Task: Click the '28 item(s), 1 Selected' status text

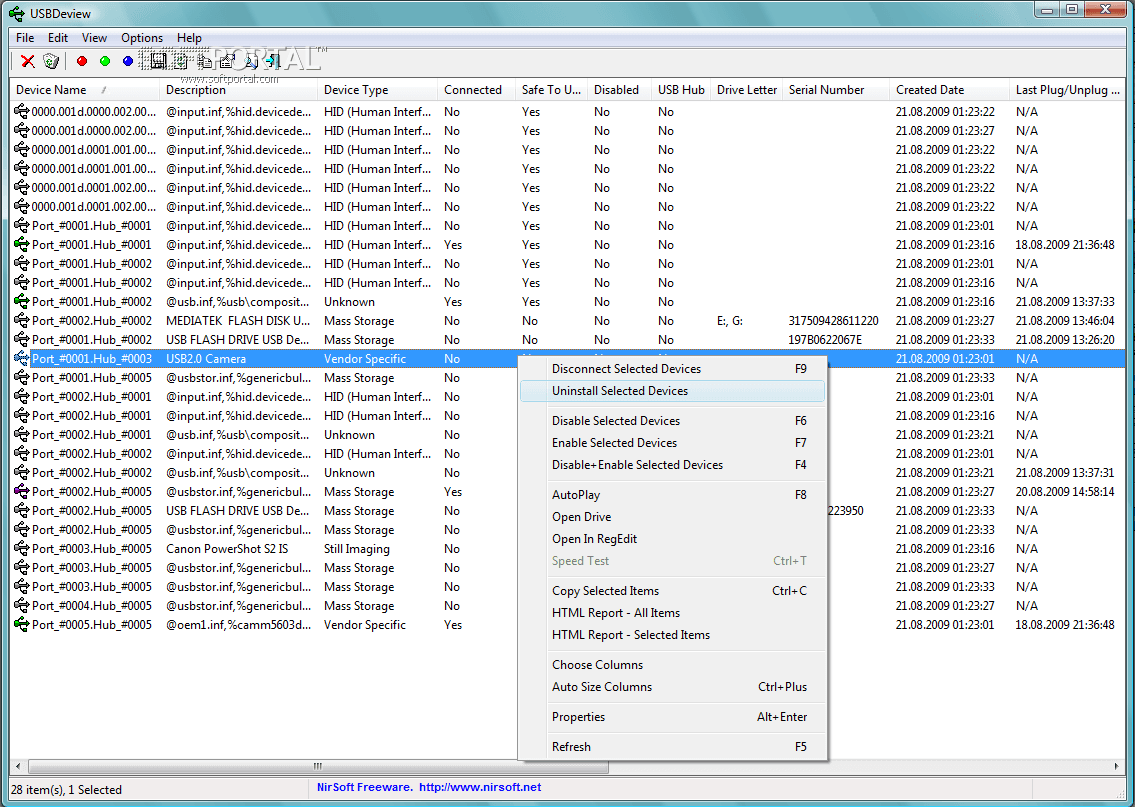Action: click(67, 790)
